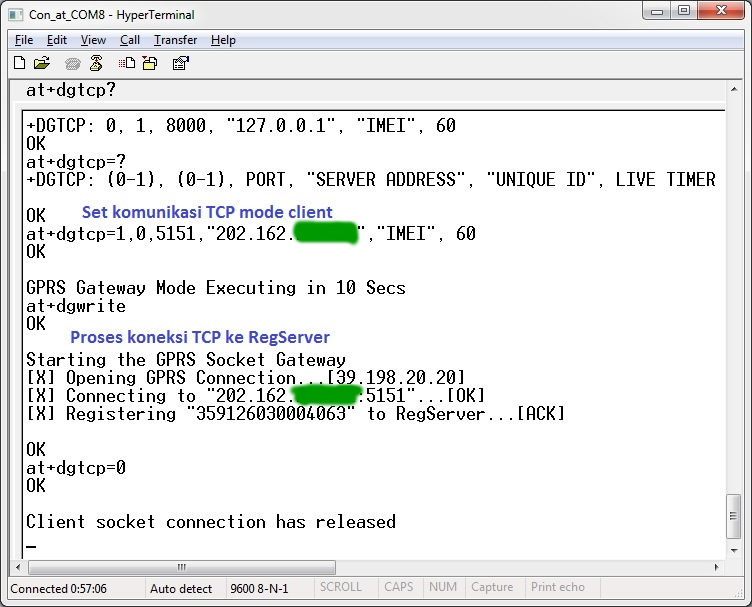
Task: Click the greyed Call telephone icon
Action: pos(72,63)
